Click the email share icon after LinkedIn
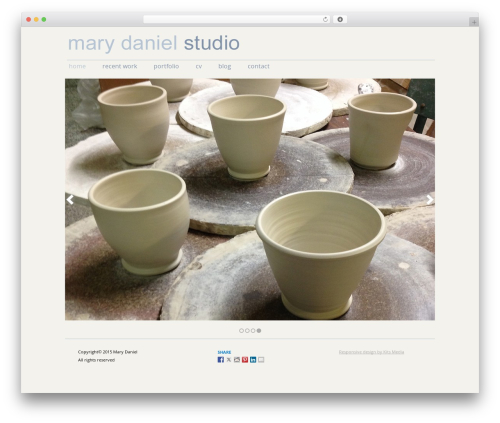500x423 pixels. coord(261,360)
